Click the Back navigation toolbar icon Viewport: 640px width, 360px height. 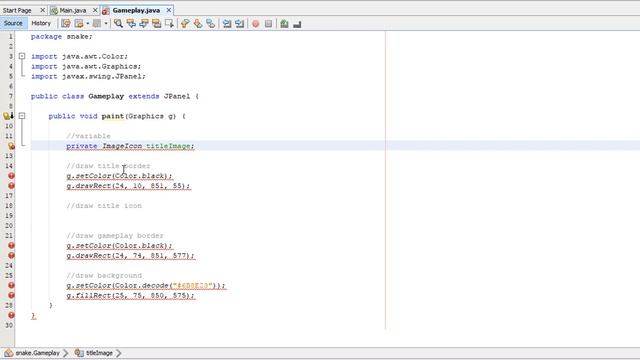pos(79,24)
